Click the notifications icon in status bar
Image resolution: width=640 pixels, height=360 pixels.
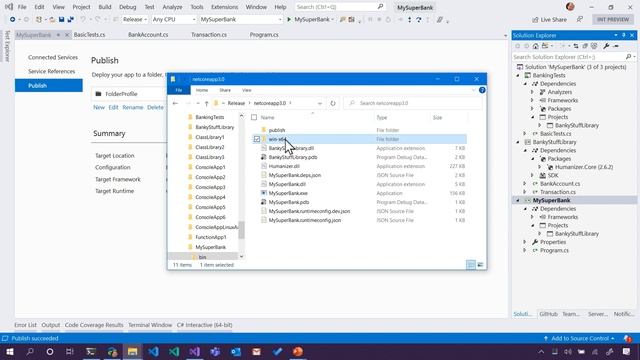coord(627,338)
